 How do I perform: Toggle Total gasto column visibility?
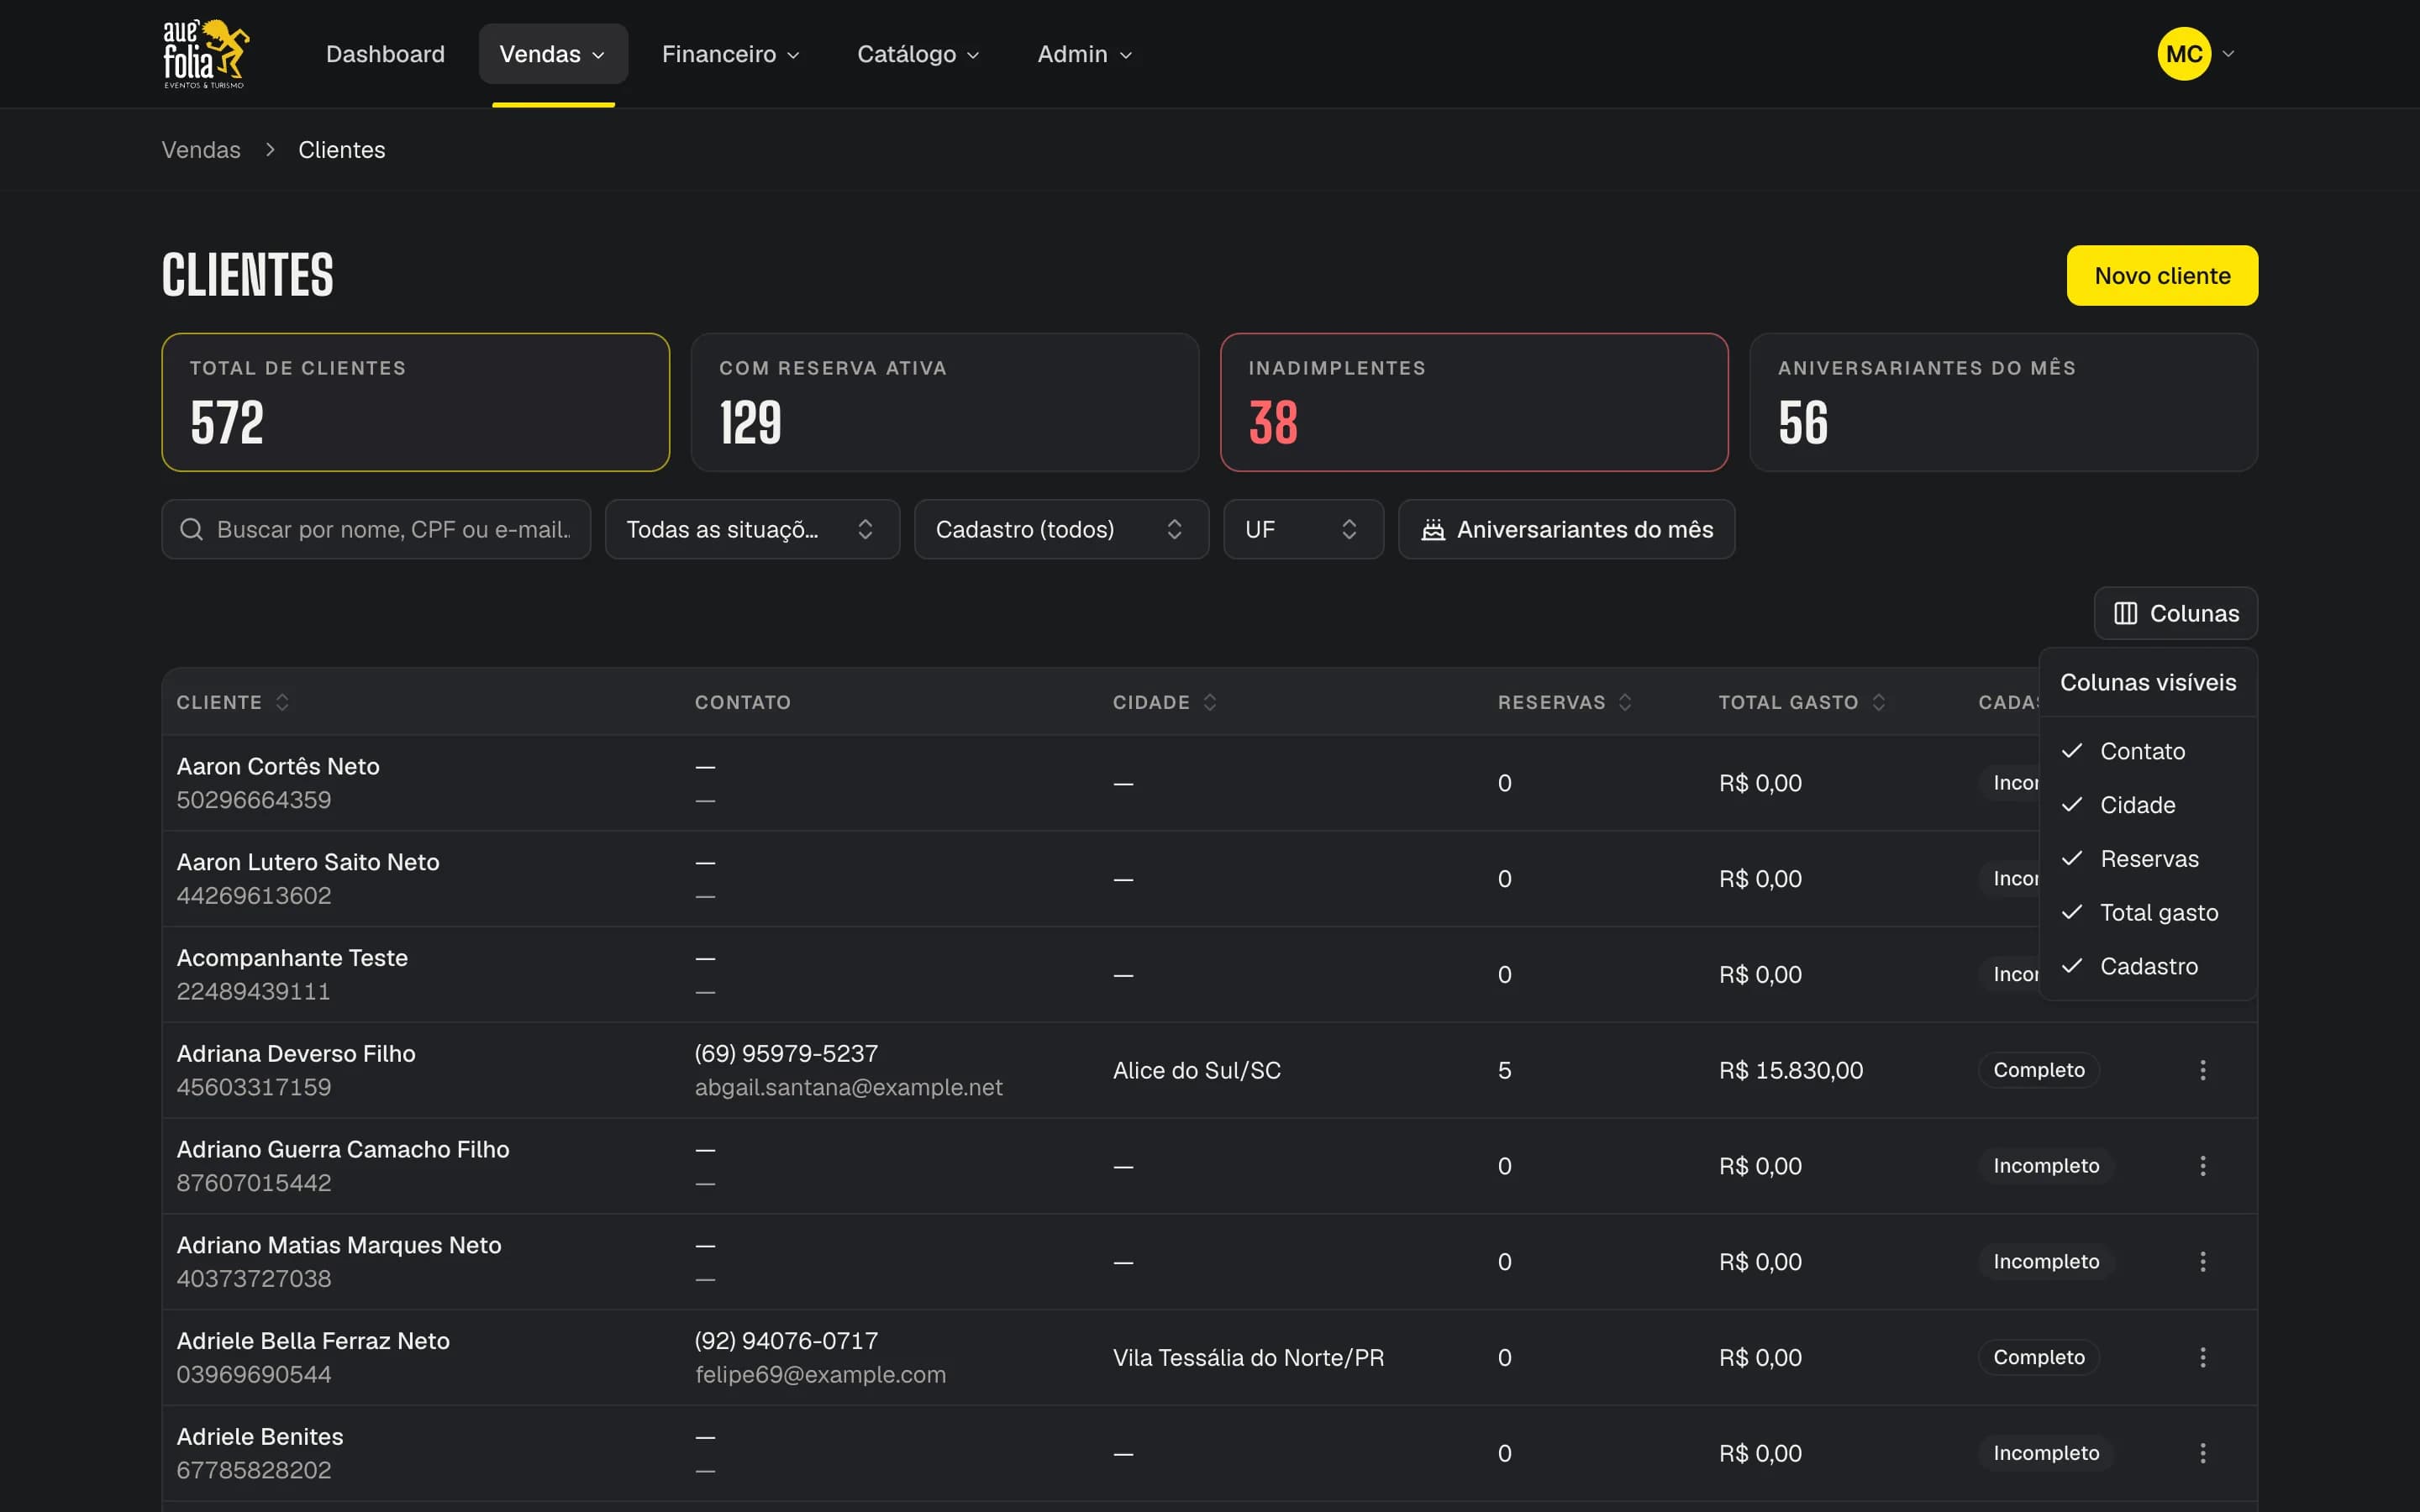pyautogui.click(x=2148, y=913)
